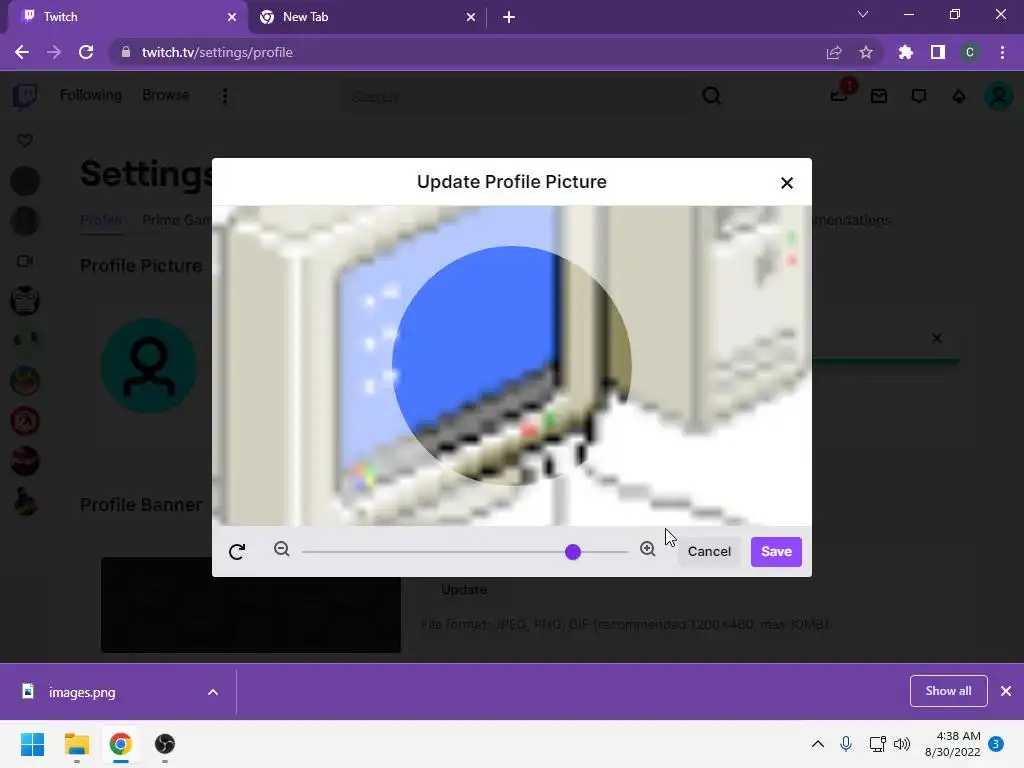Open the Following page
Screen dimensions: 1024x768
(x=91, y=95)
